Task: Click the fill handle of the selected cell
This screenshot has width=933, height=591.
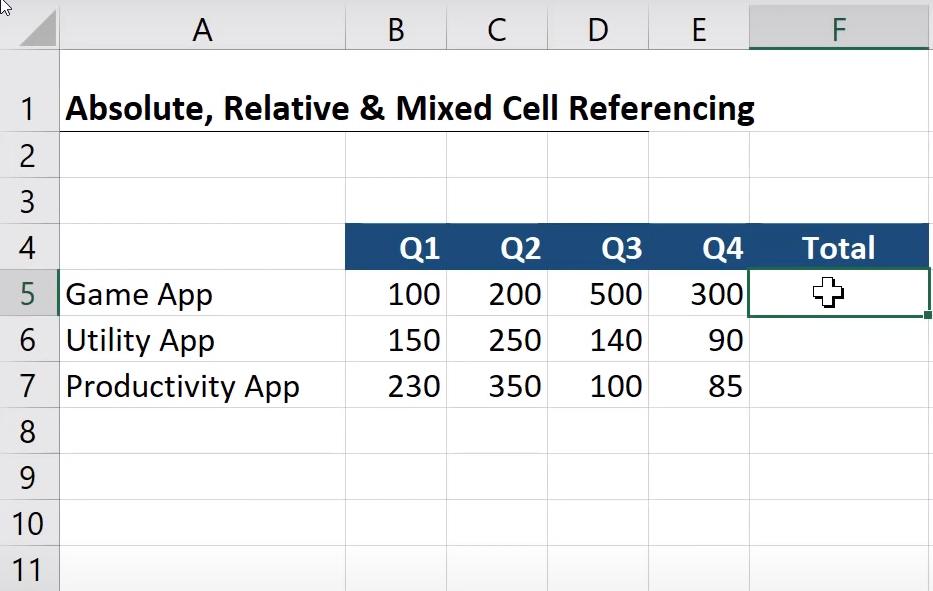Action: [x=928, y=315]
